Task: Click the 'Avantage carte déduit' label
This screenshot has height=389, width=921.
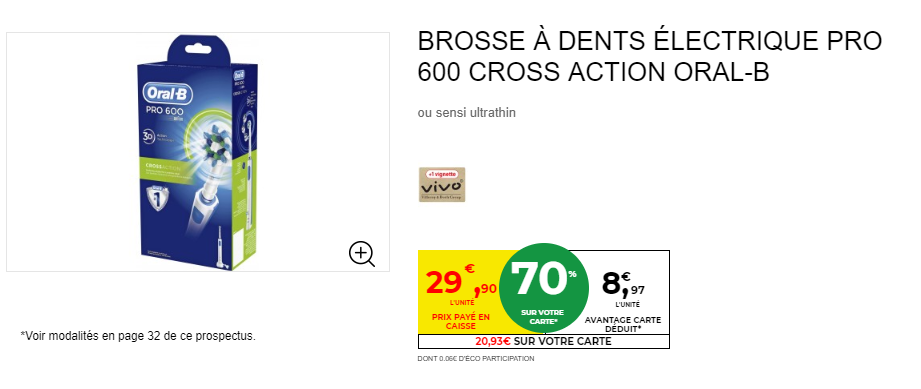Action: coord(623,325)
